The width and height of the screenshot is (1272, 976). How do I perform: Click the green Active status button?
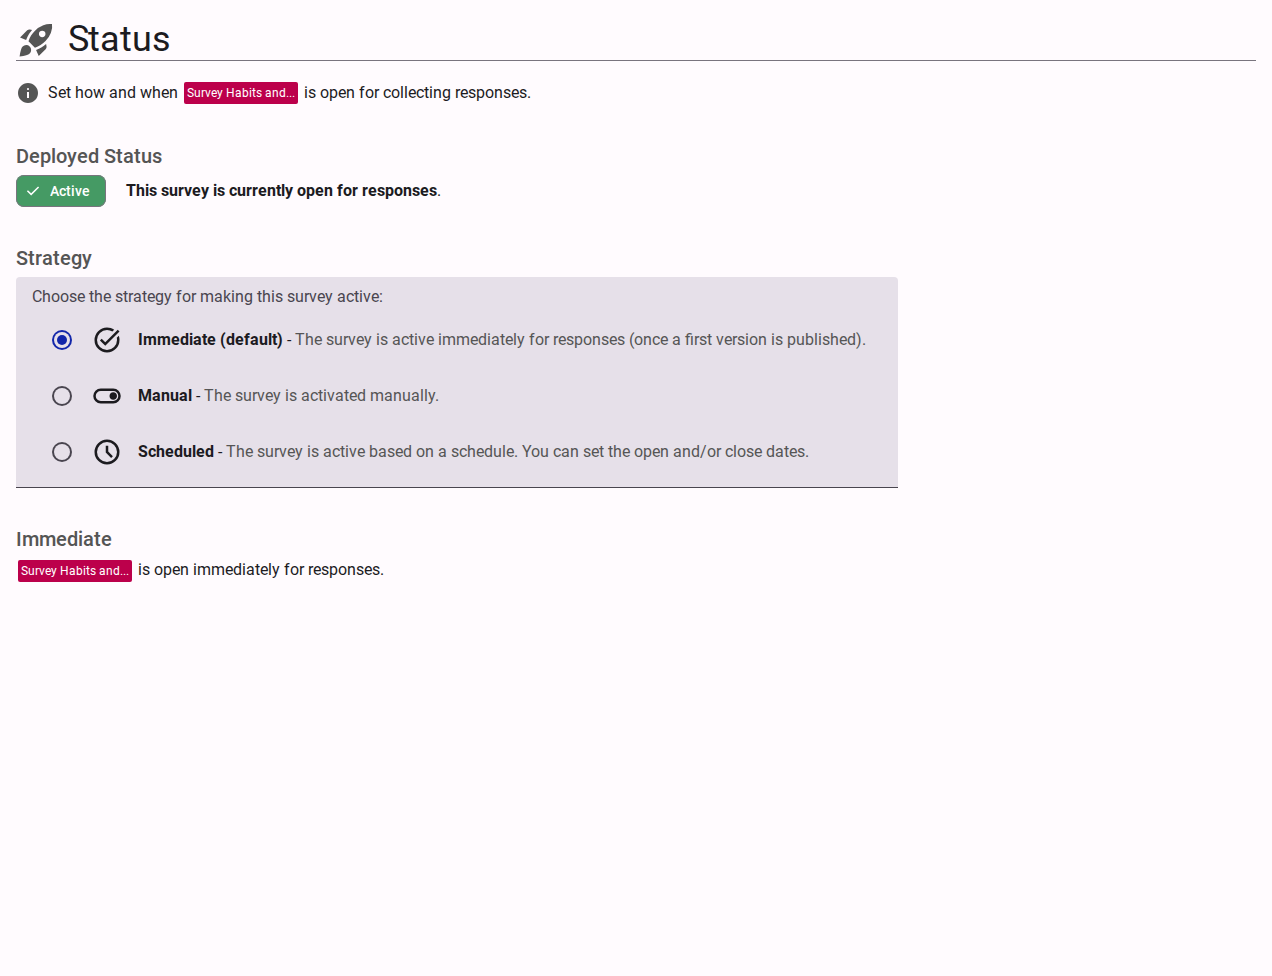click(x=61, y=191)
